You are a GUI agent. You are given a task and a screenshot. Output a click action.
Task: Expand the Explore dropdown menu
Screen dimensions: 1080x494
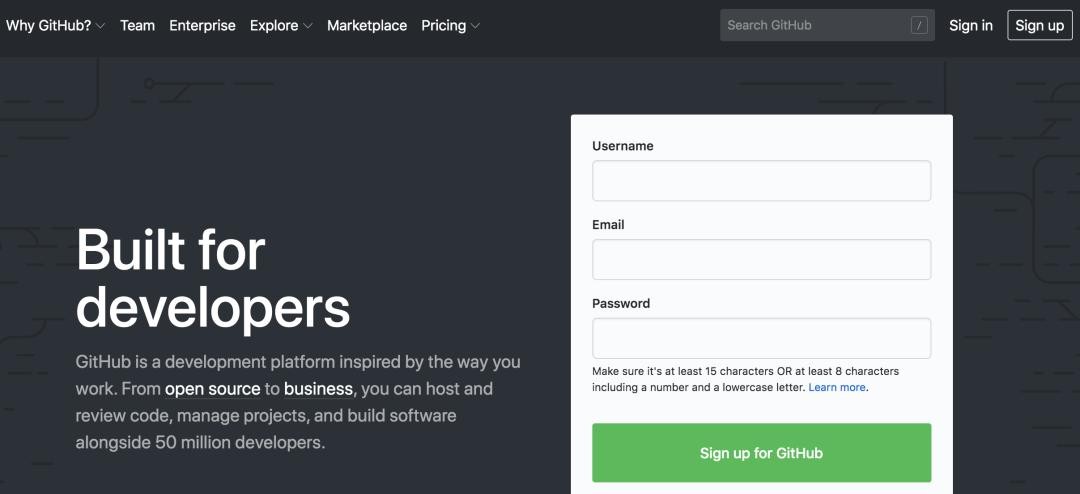coord(281,26)
